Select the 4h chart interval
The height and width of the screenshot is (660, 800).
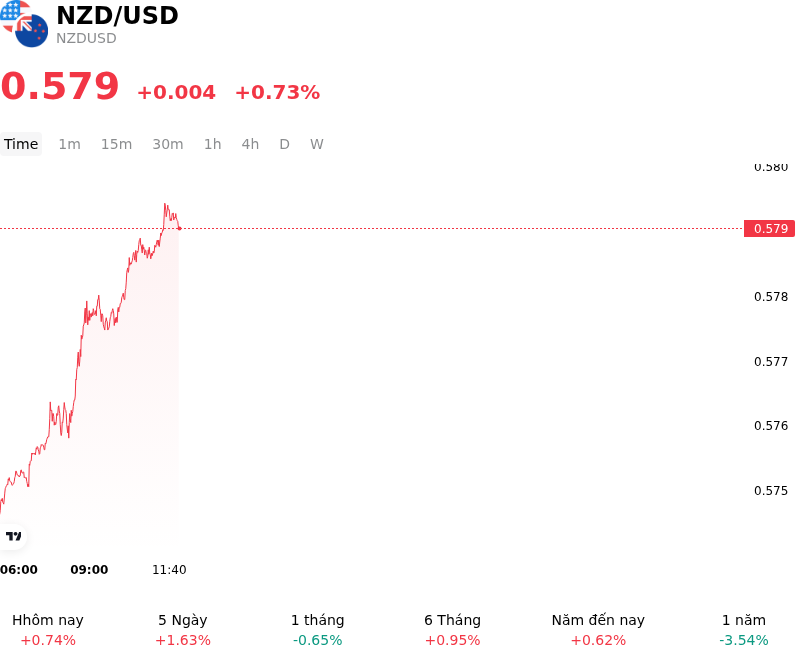[250, 144]
